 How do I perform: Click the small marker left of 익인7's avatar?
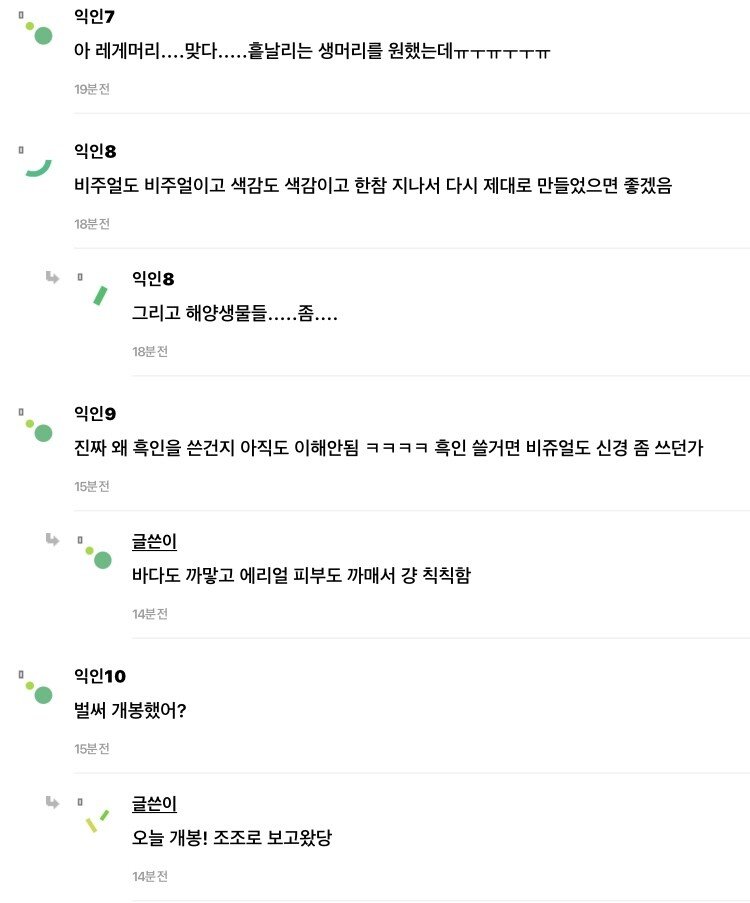pos(21,15)
